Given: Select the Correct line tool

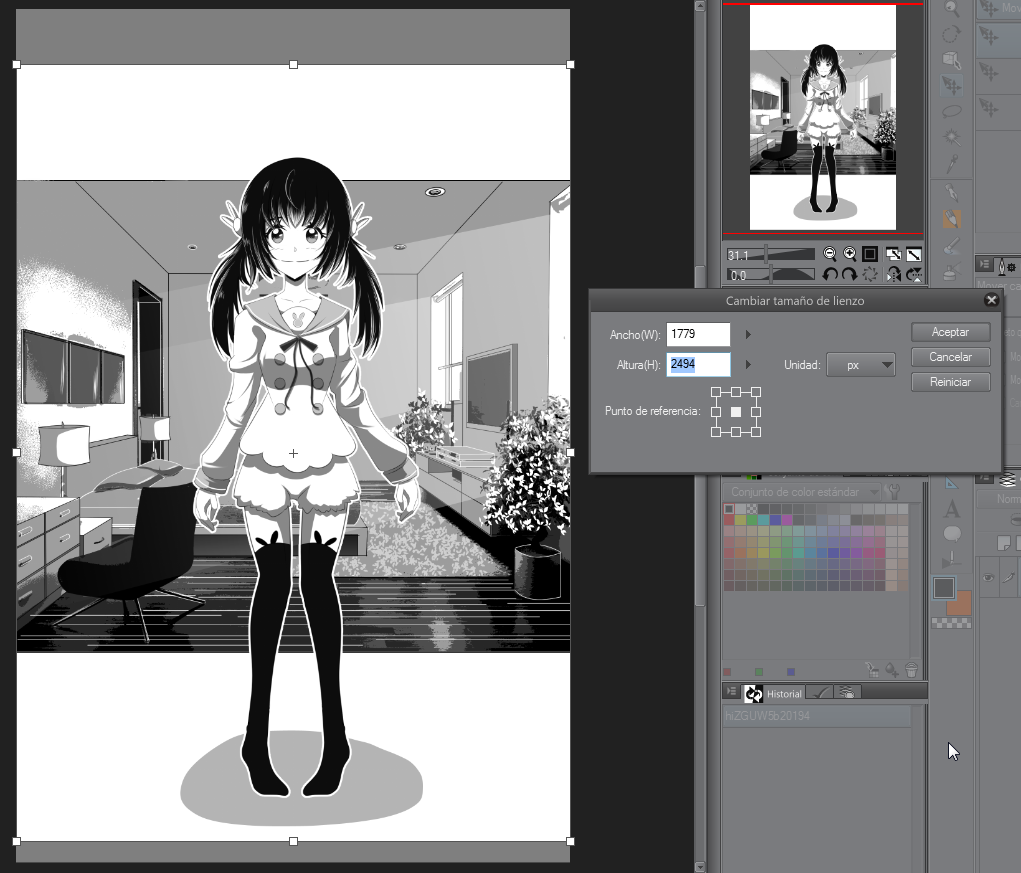Looking at the screenshot, I should (x=952, y=560).
